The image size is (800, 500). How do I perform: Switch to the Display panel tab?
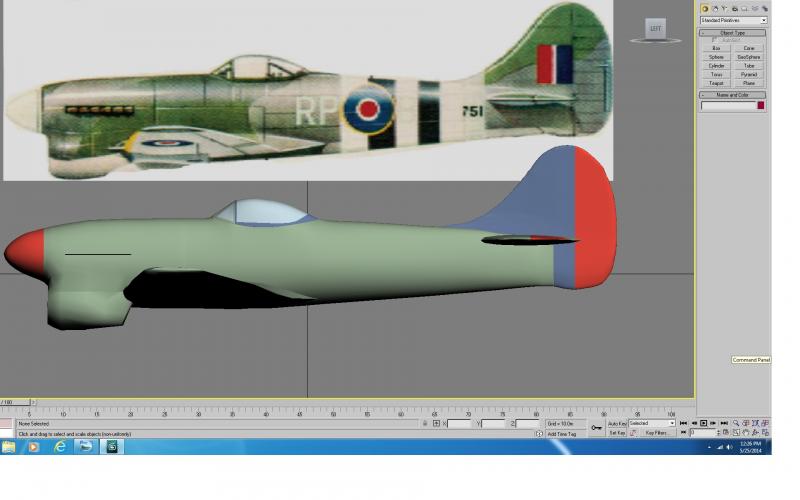pyautogui.click(x=745, y=8)
